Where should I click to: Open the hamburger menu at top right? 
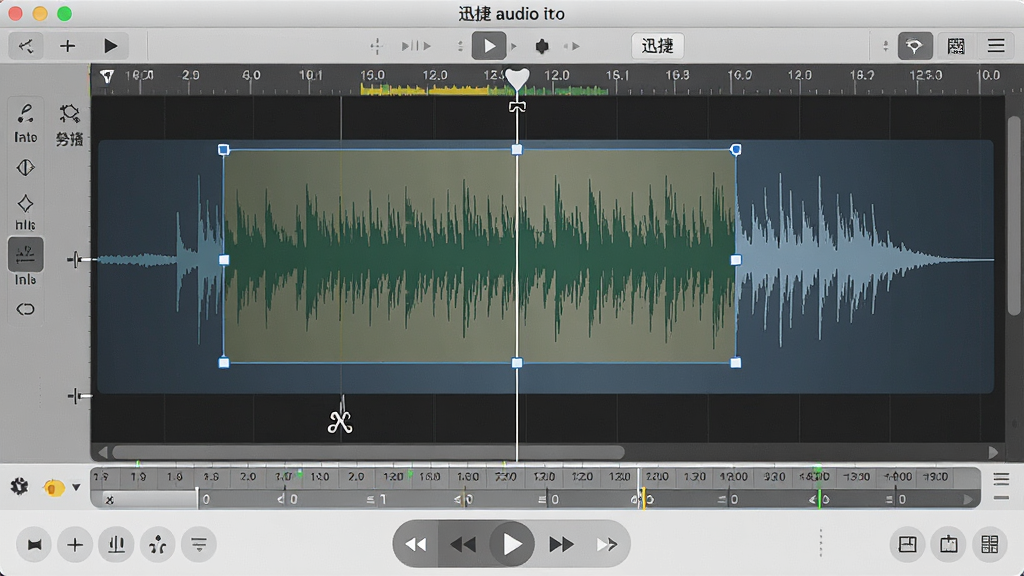[x=996, y=46]
